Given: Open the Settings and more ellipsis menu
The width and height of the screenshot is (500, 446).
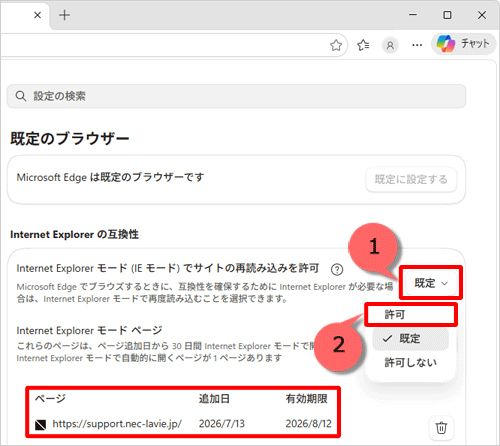Looking at the screenshot, I should 417,45.
